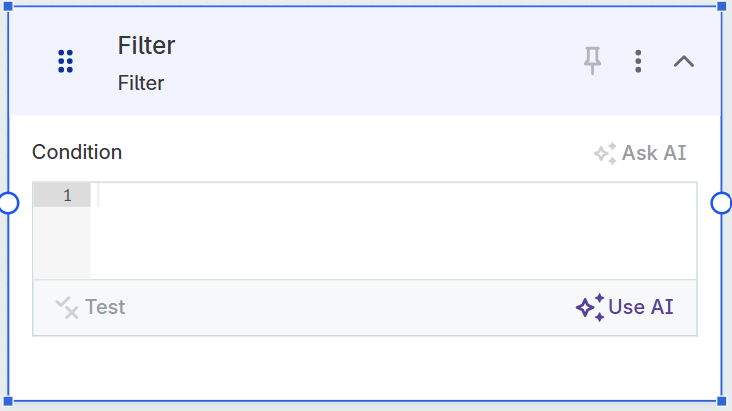Click the right connector port circle
Screen dimensions: 732x411
pos(721,203)
